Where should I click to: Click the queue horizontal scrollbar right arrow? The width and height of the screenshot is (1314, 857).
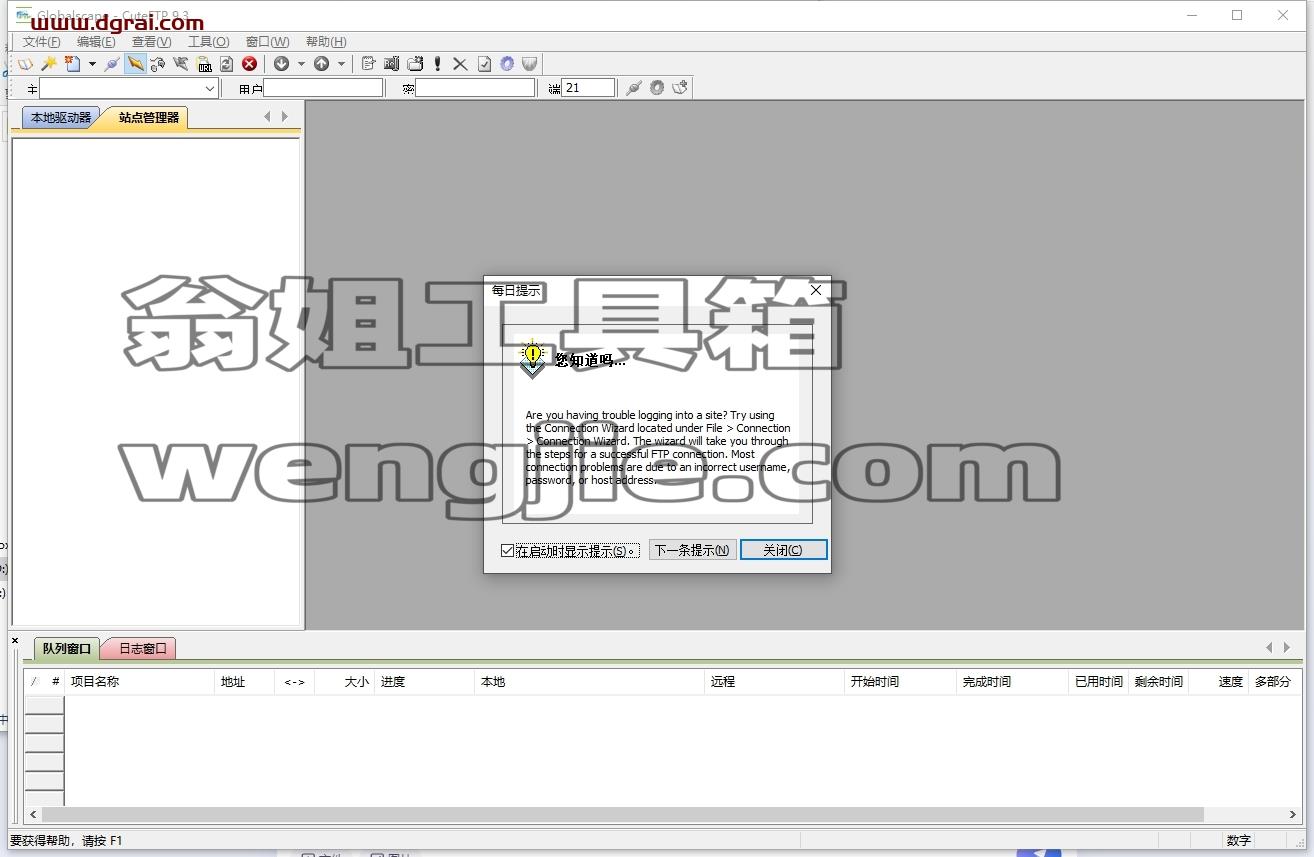(x=1293, y=815)
